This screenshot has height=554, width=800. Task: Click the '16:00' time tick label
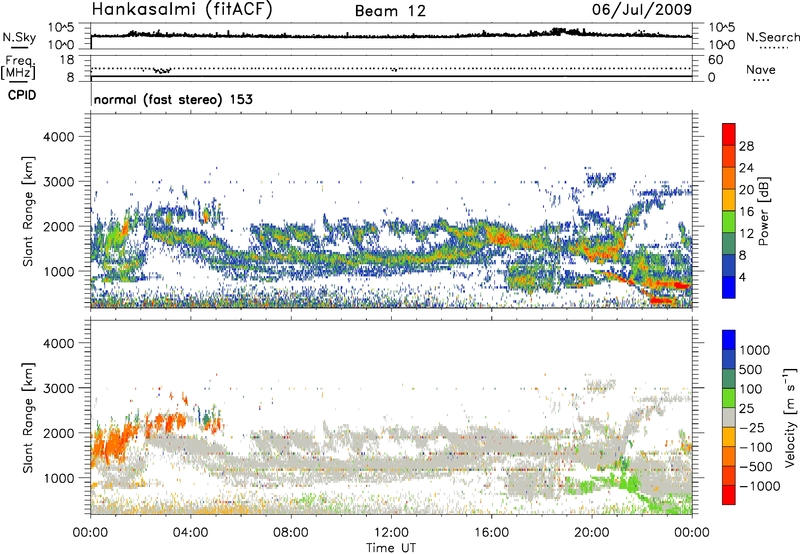tap(491, 533)
